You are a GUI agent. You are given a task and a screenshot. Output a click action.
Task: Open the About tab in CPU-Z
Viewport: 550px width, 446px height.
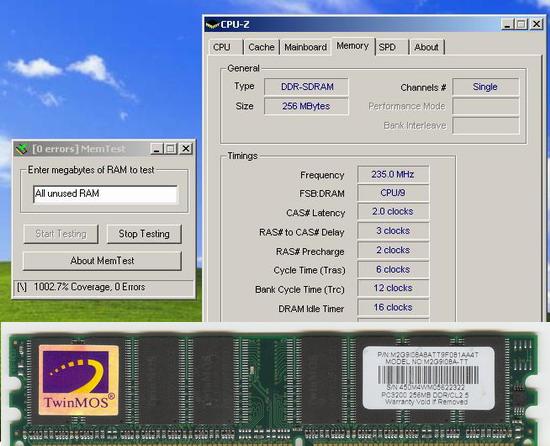427,47
